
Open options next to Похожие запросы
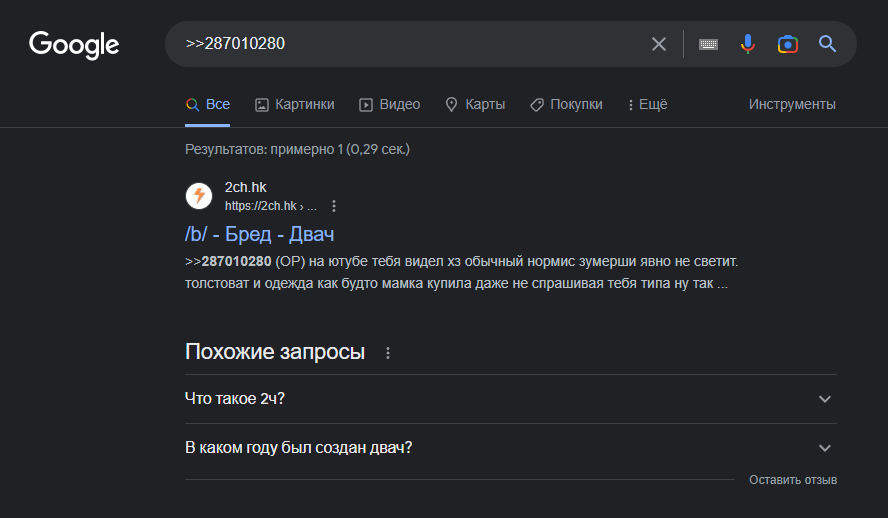[388, 353]
